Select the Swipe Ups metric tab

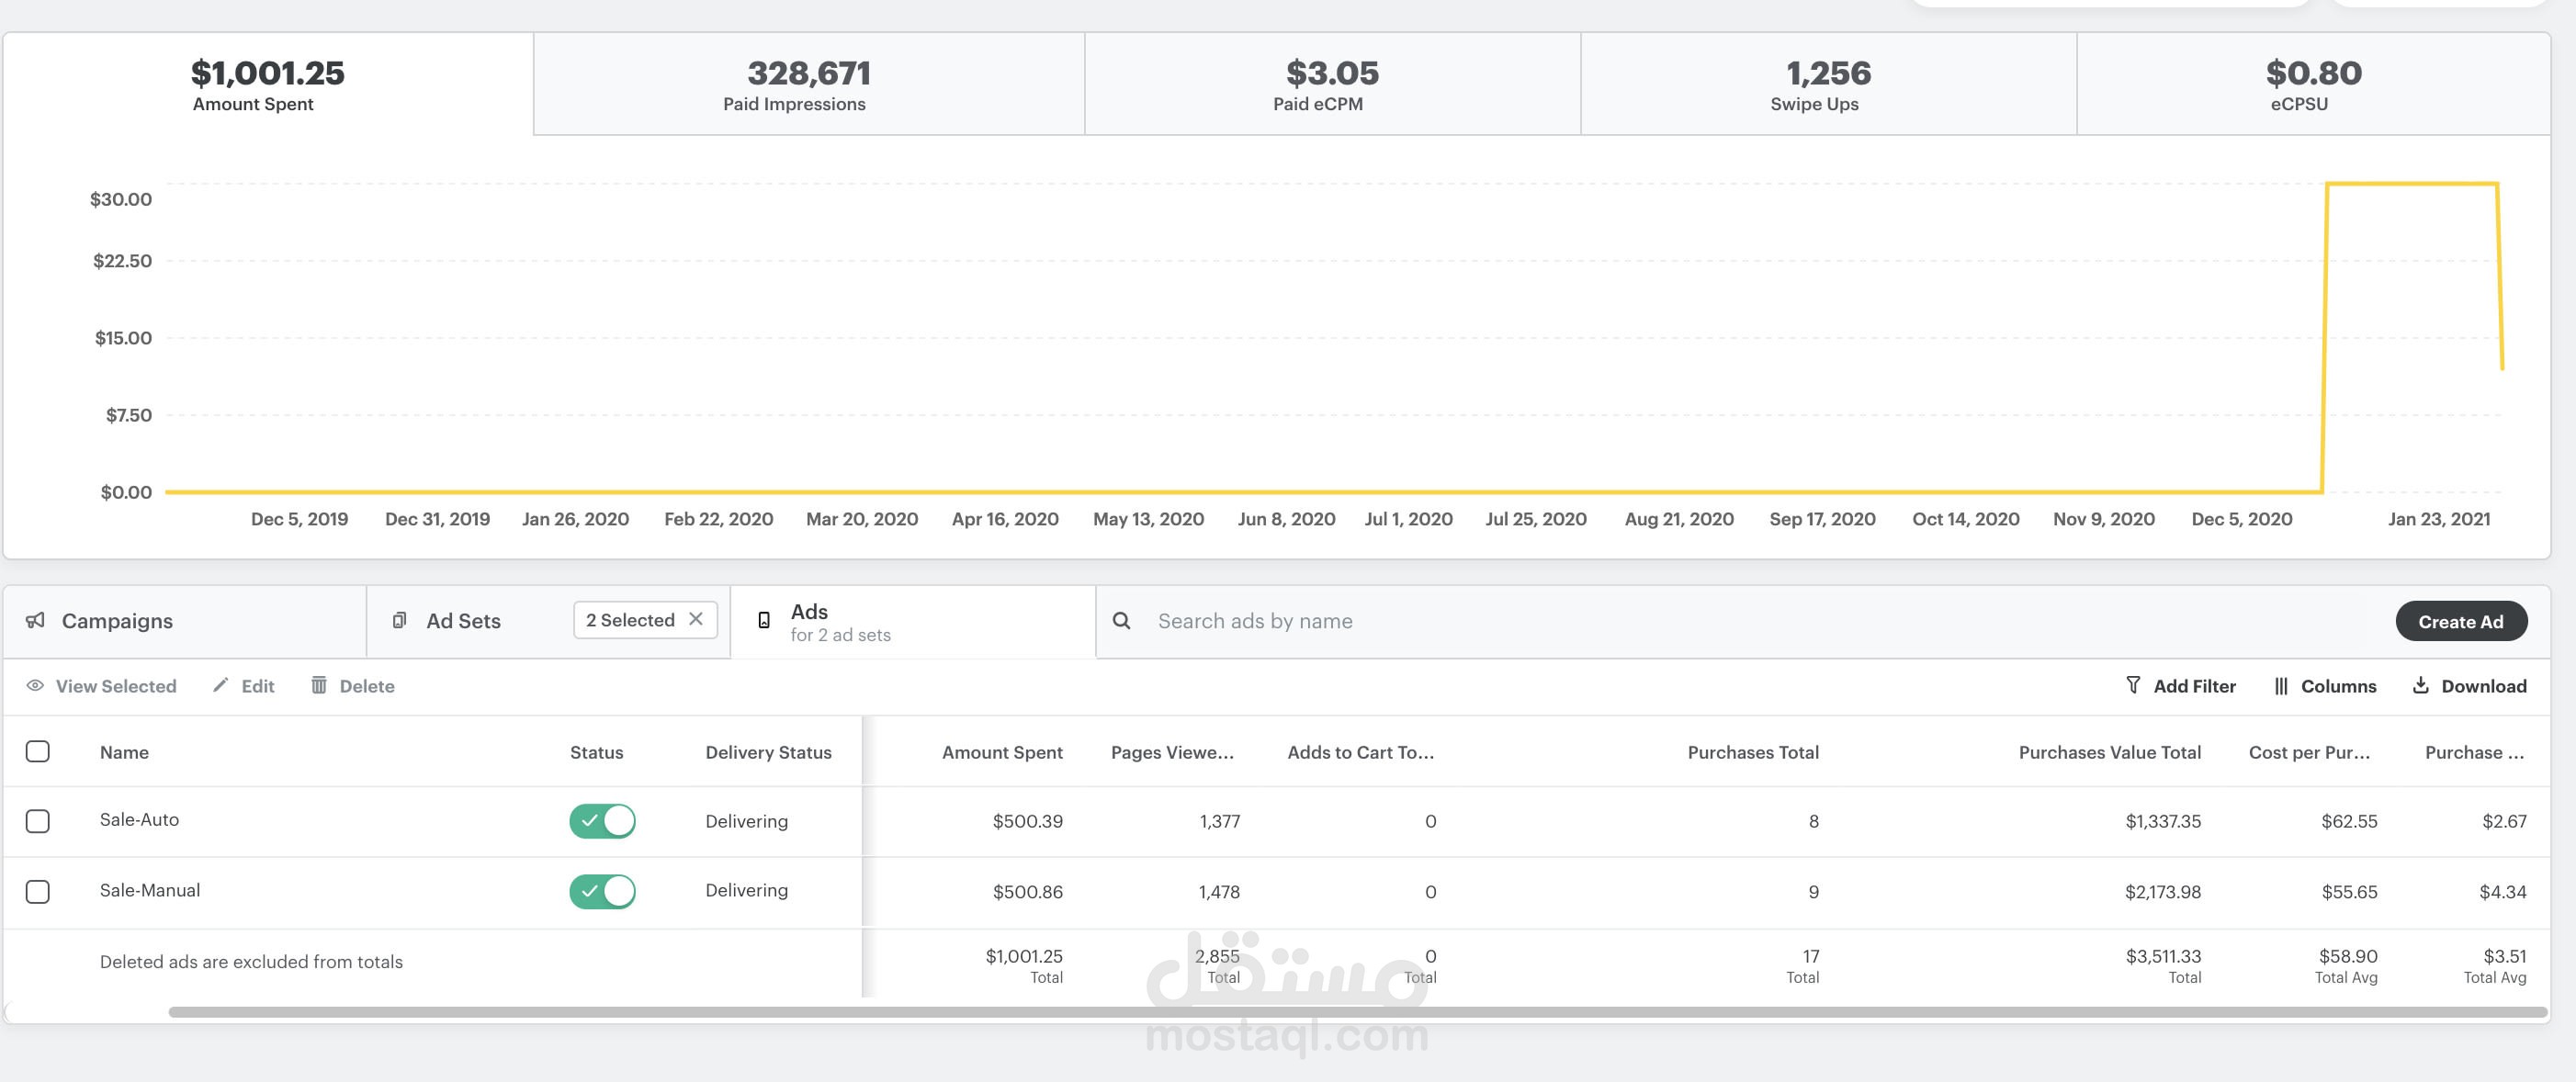[x=1827, y=84]
